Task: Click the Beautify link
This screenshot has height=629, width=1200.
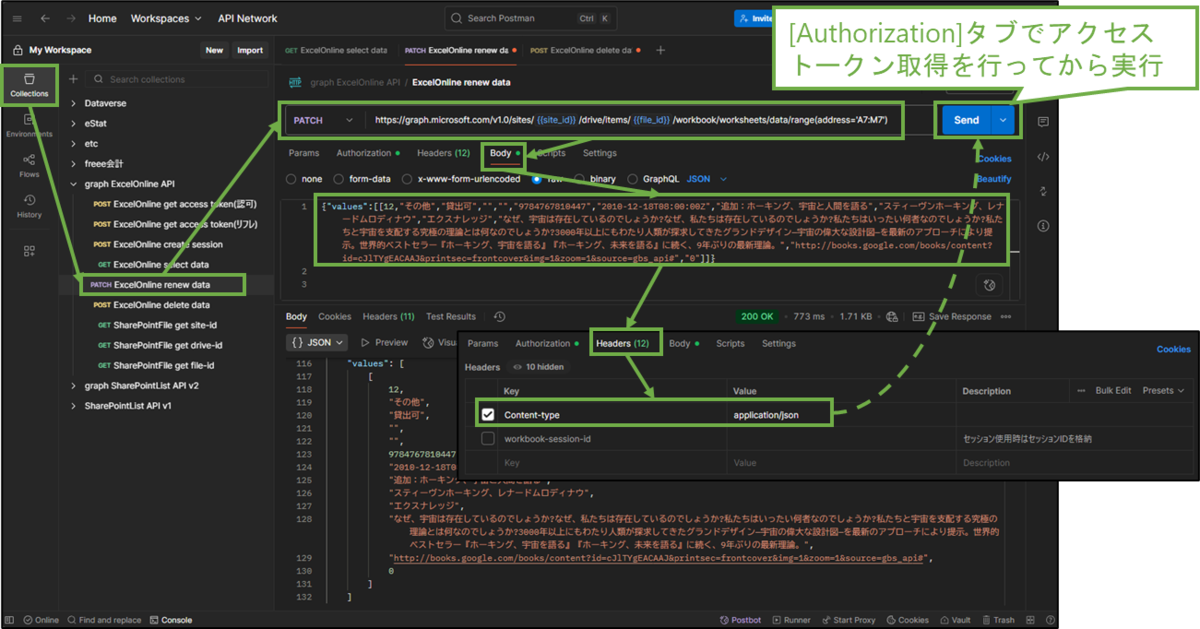Action: coord(994,179)
